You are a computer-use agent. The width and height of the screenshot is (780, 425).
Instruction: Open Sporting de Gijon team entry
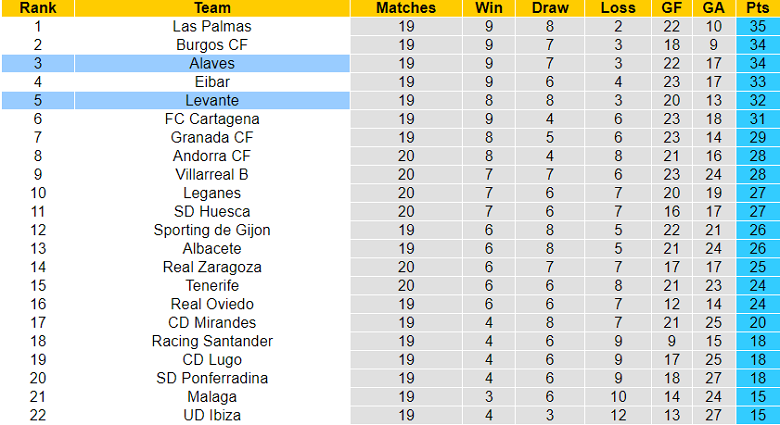tap(212, 230)
